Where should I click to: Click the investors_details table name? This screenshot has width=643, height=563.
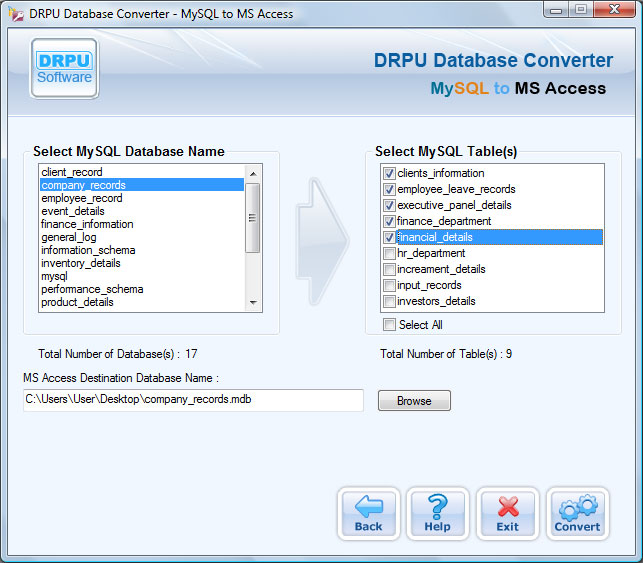coord(436,301)
